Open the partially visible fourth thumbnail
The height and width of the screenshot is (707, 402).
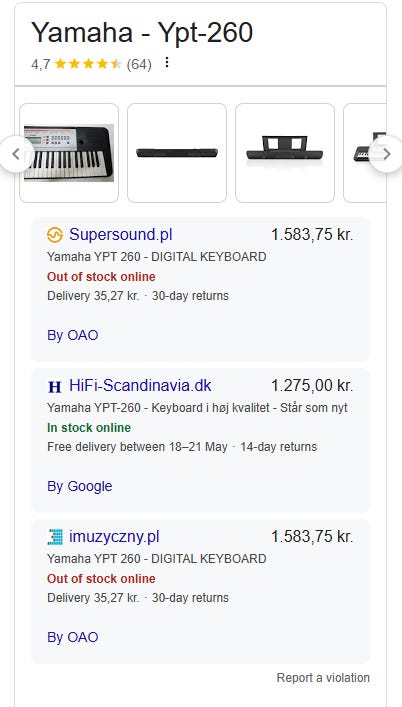(x=365, y=153)
